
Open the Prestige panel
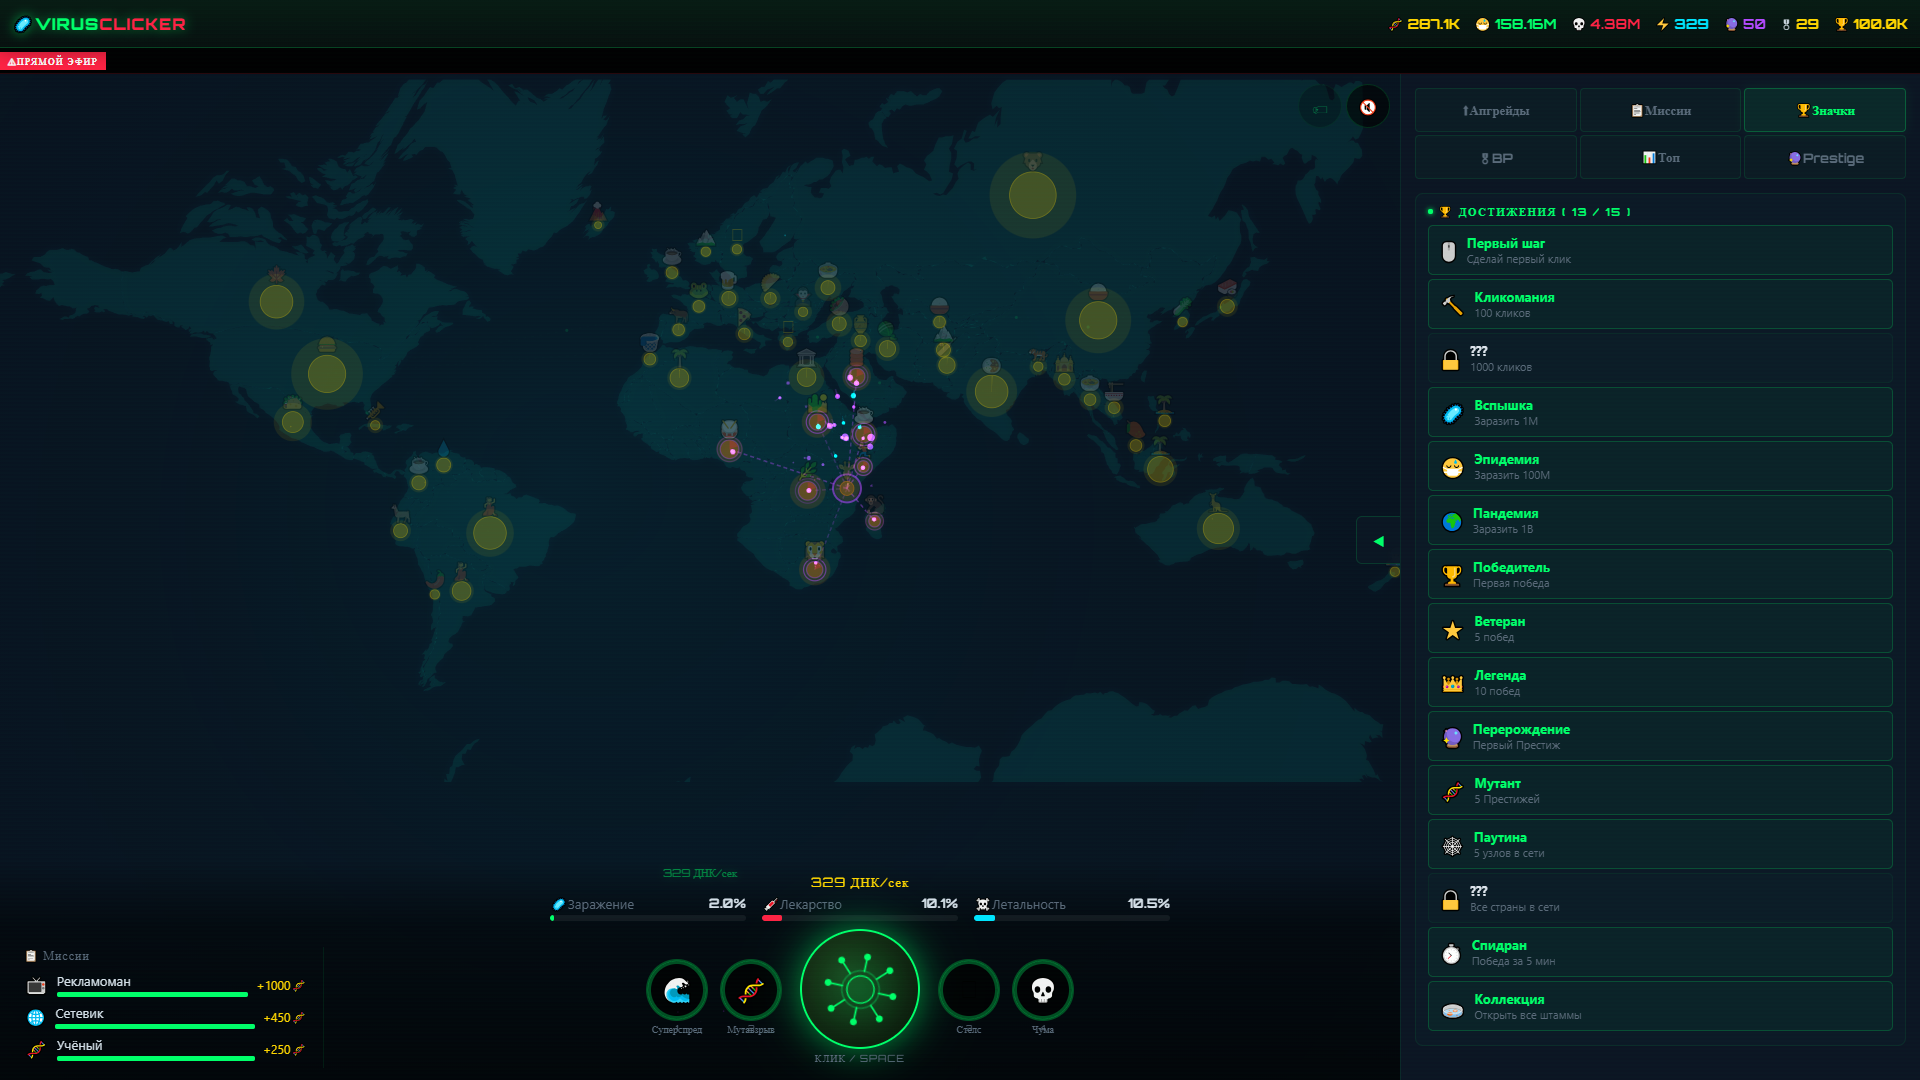pyautogui.click(x=1824, y=157)
